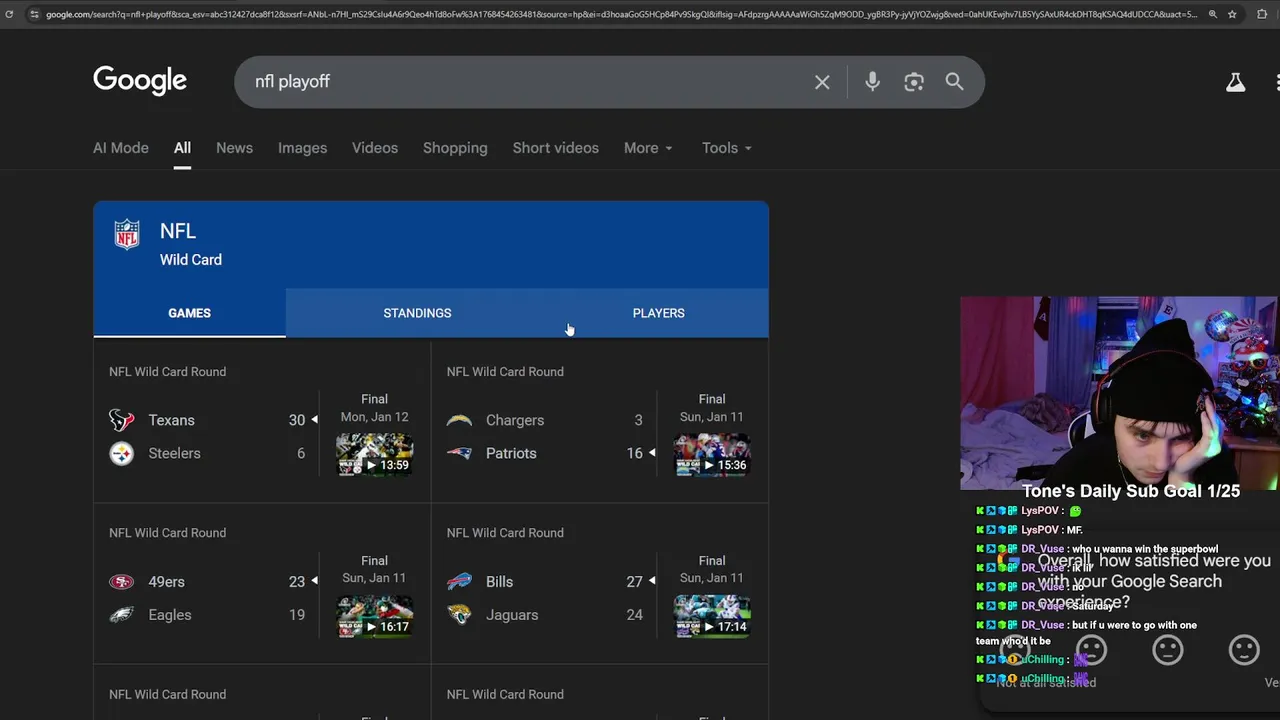Open the Steelers team name link
Screen dimensions: 1280x720
pyautogui.click(x=174, y=453)
